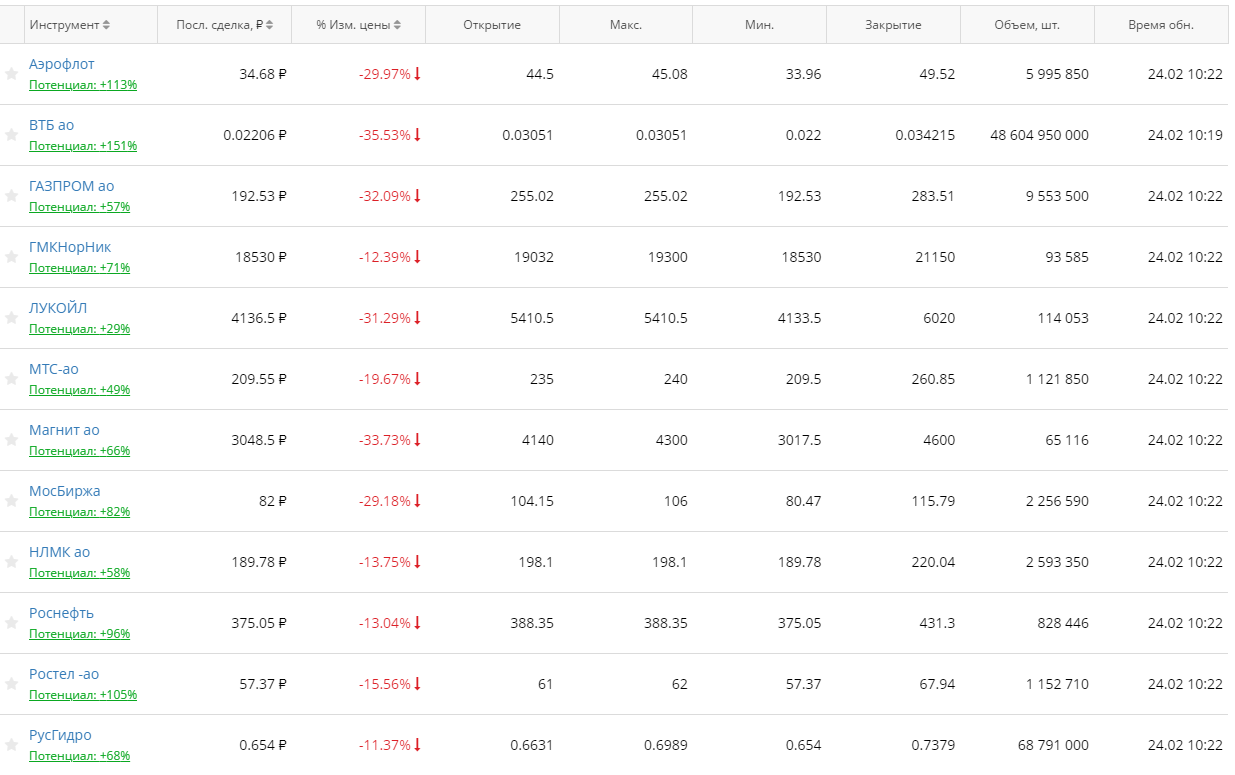The image size is (1235, 775).
Task: Click the Закрытие column header
Action: (893, 25)
